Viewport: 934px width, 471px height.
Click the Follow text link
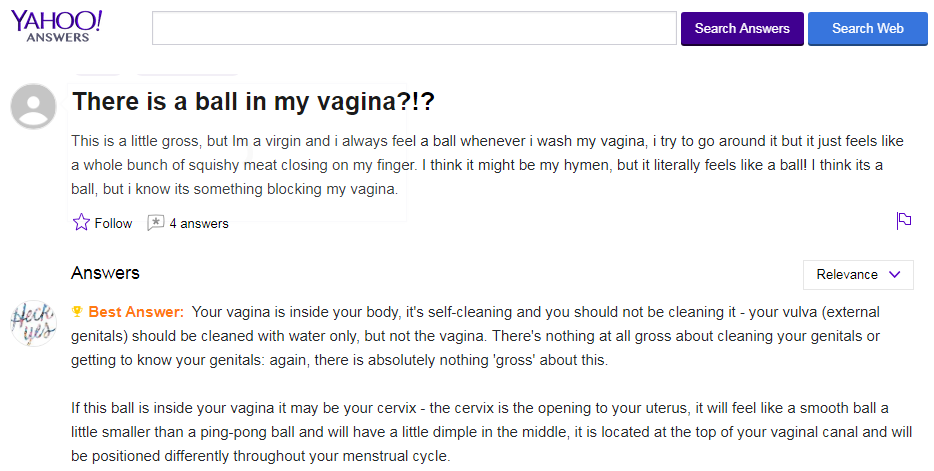(x=113, y=223)
